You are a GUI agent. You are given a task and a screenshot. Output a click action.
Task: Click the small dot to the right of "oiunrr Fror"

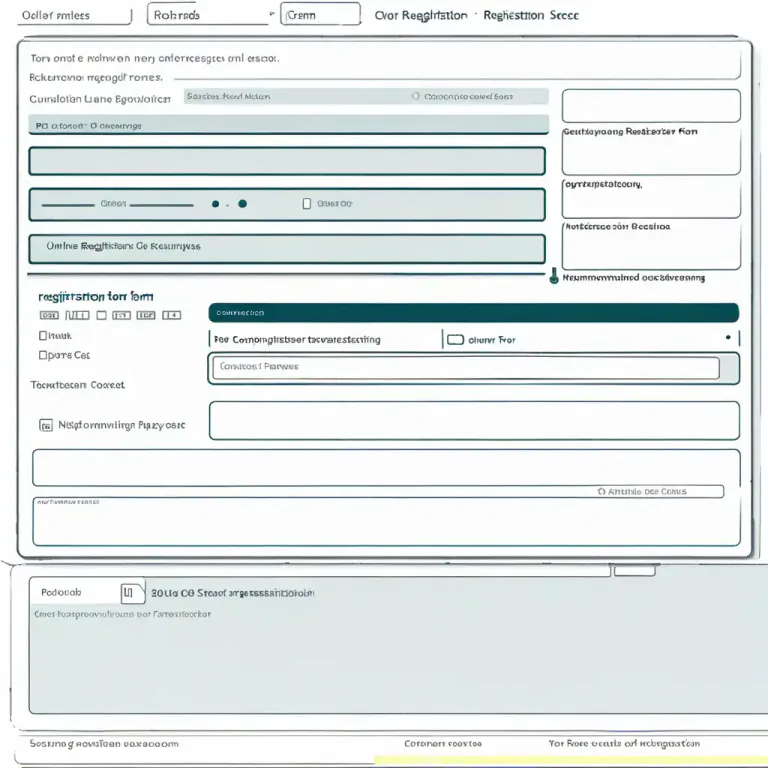point(728,337)
